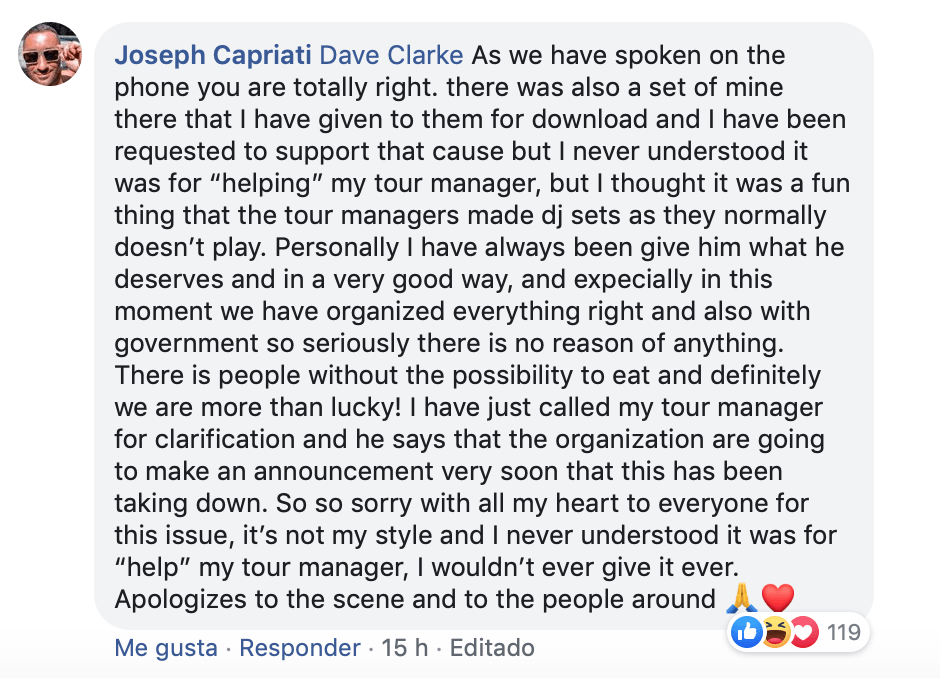Open the 15 h timestamp link

pos(406,648)
